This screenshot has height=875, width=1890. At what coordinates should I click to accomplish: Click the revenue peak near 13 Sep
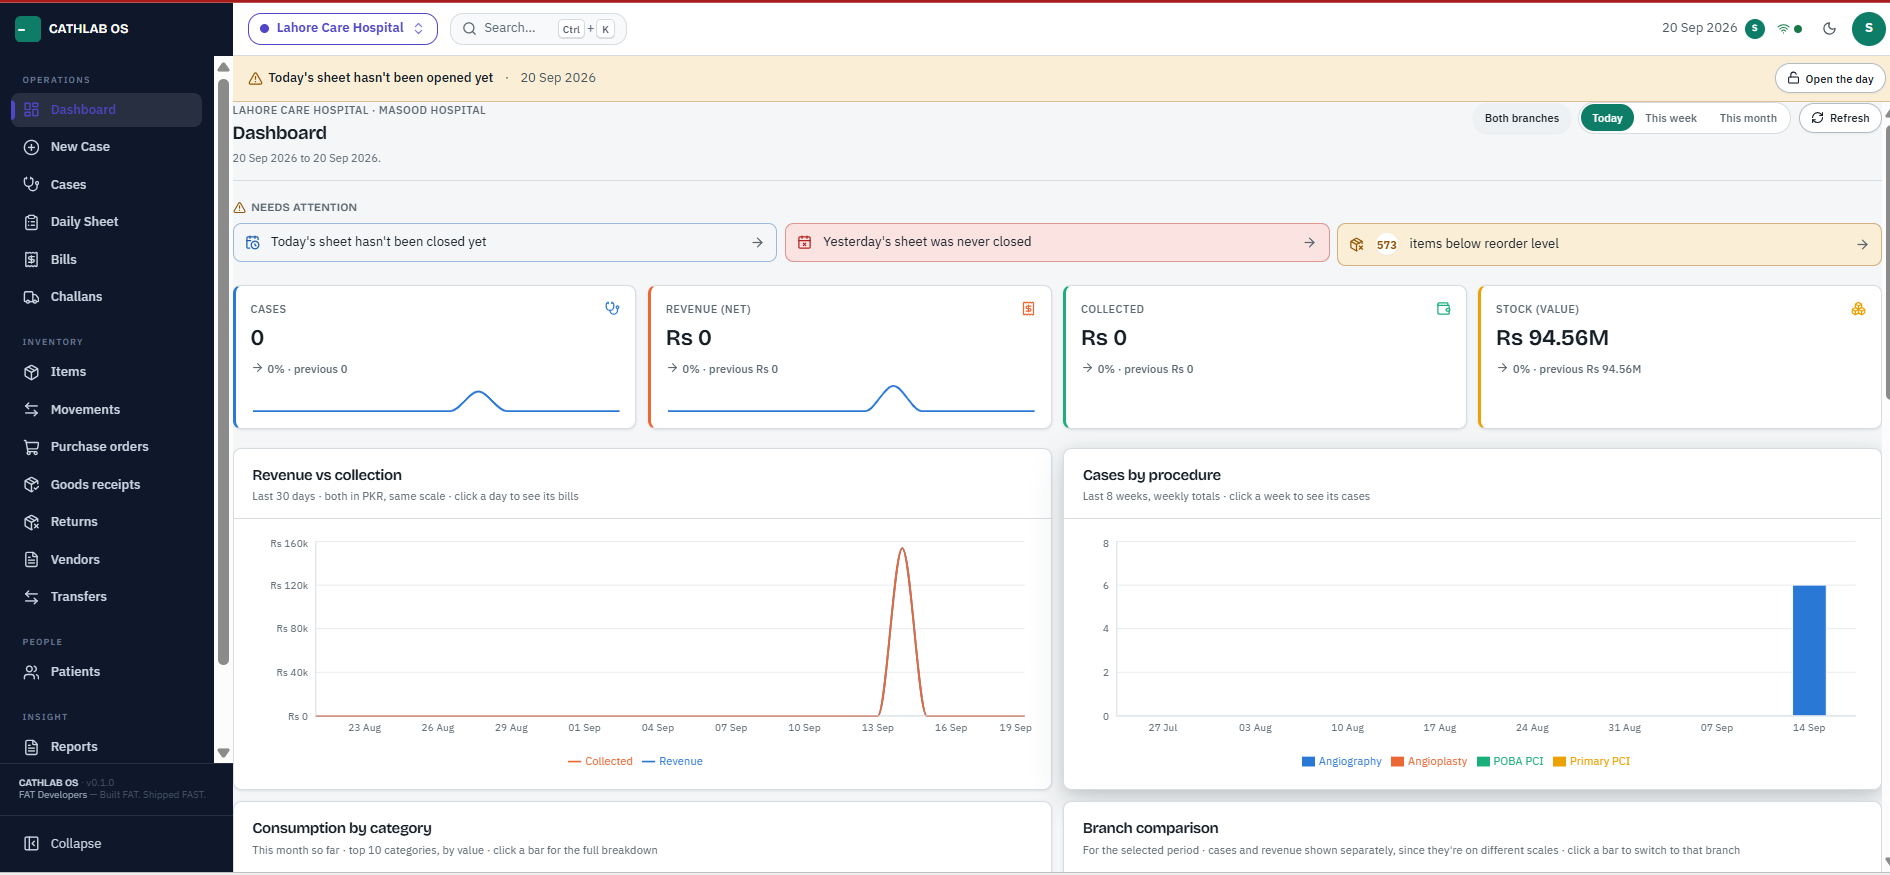902,549
